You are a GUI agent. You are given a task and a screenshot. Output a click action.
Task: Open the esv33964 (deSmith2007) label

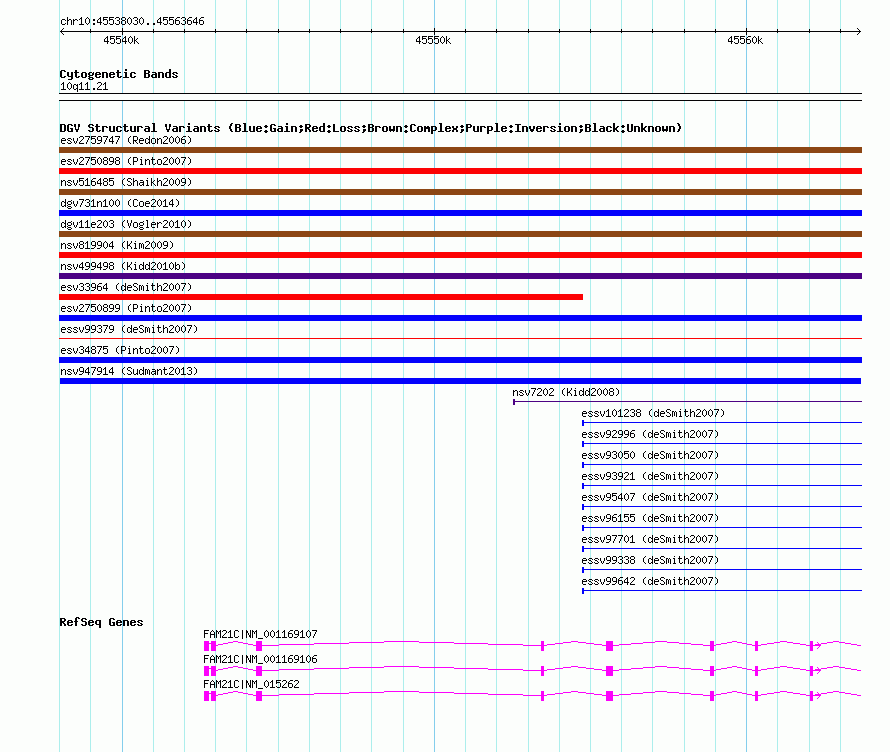click(x=126, y=287)
